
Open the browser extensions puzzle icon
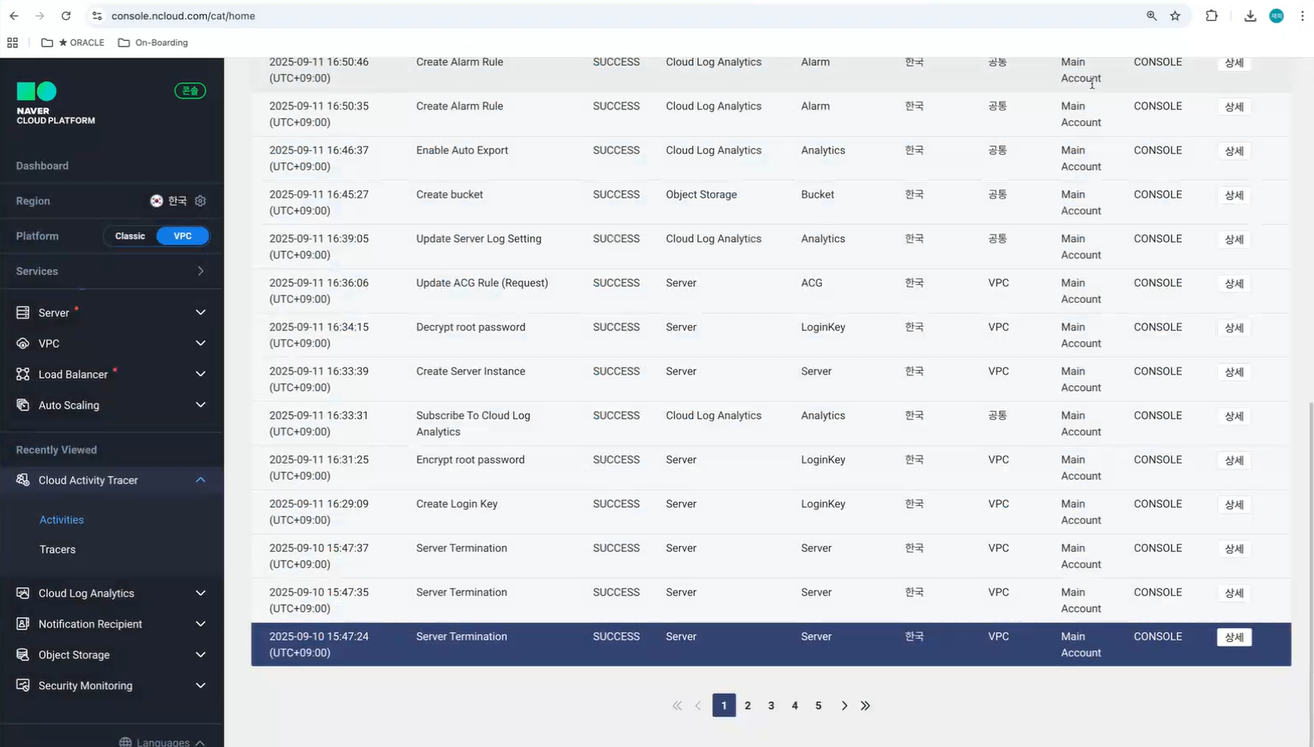(1211, 16)
